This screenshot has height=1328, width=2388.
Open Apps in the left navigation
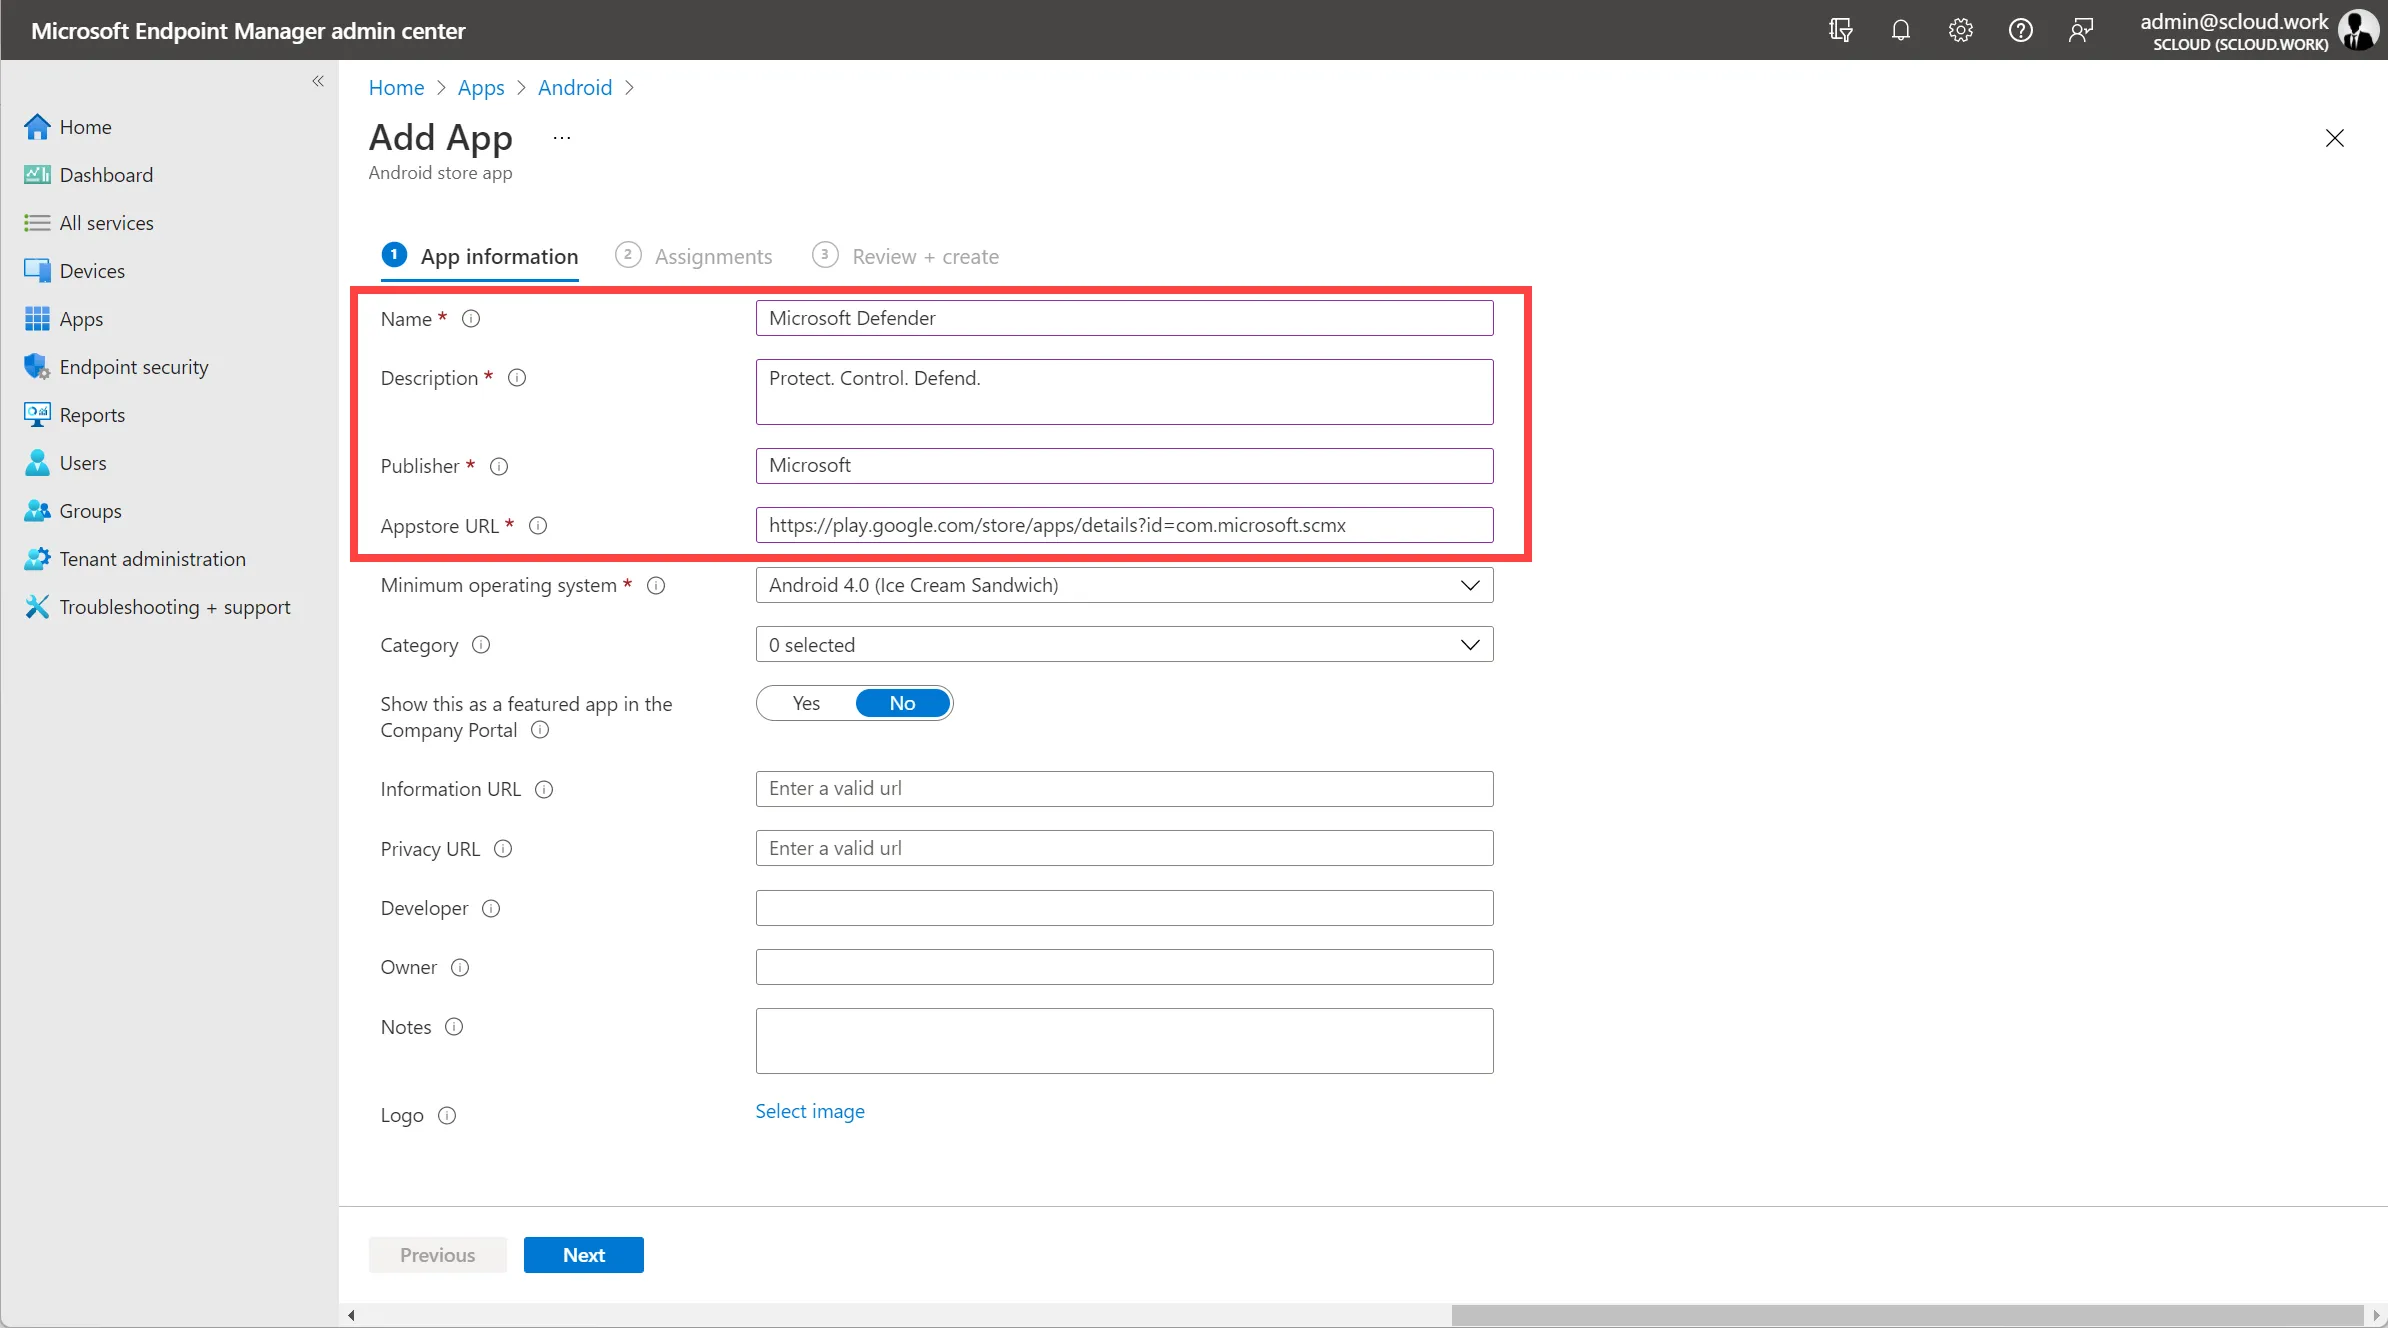click(x=64, y=319)
